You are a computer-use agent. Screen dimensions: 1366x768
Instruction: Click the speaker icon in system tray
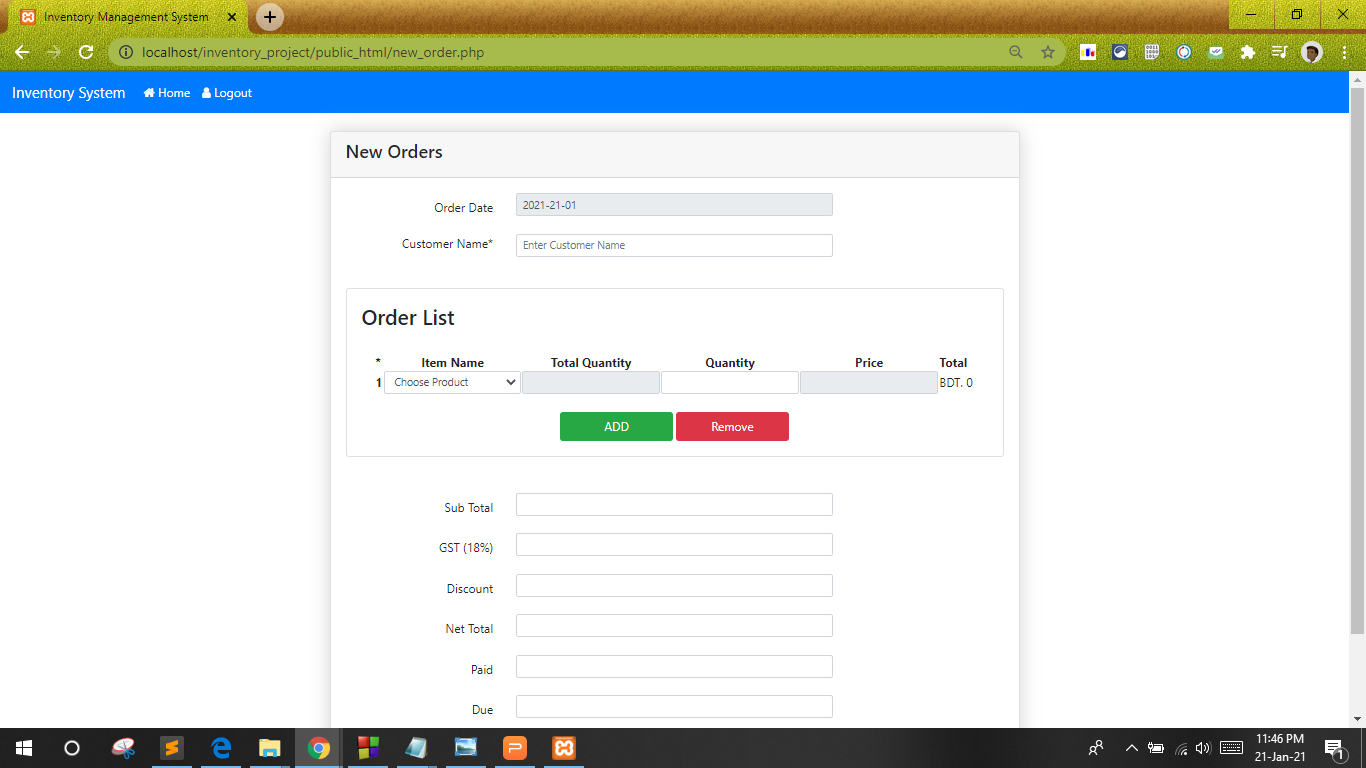click(1203, 747)
